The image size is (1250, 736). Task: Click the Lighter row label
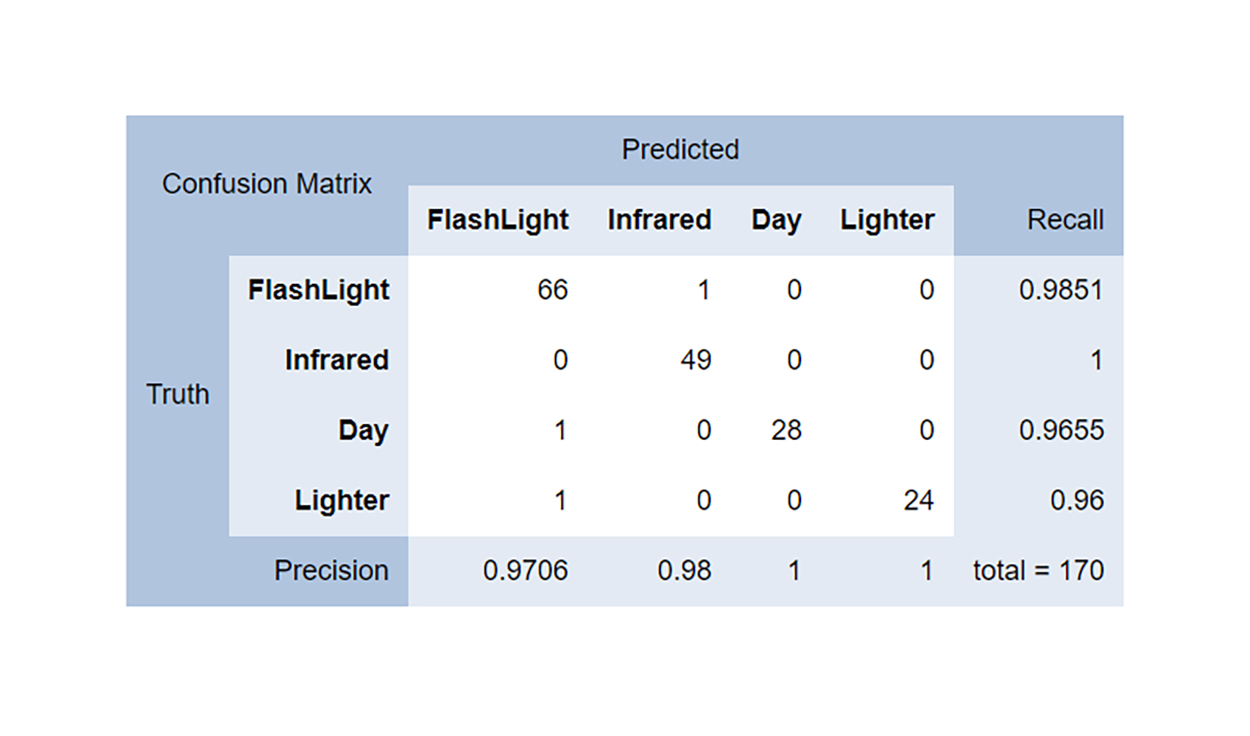click(342, 500)
